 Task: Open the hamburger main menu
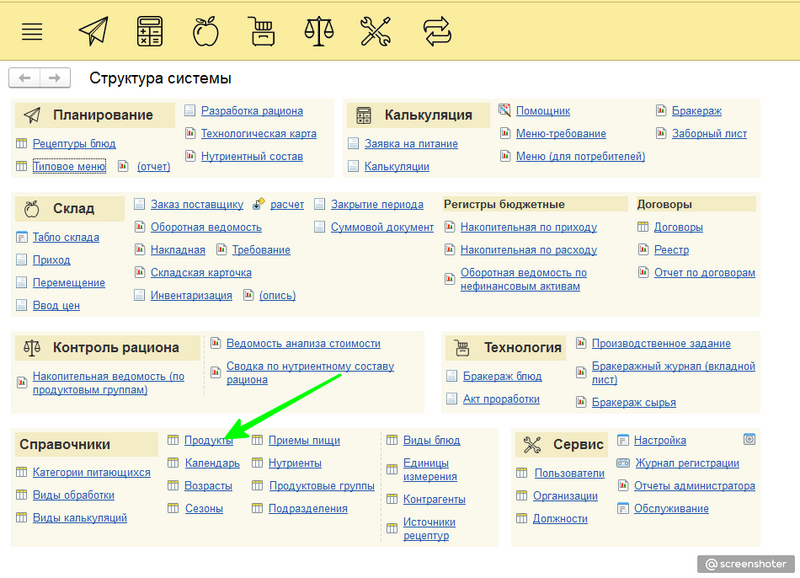(x=32, y=31)
